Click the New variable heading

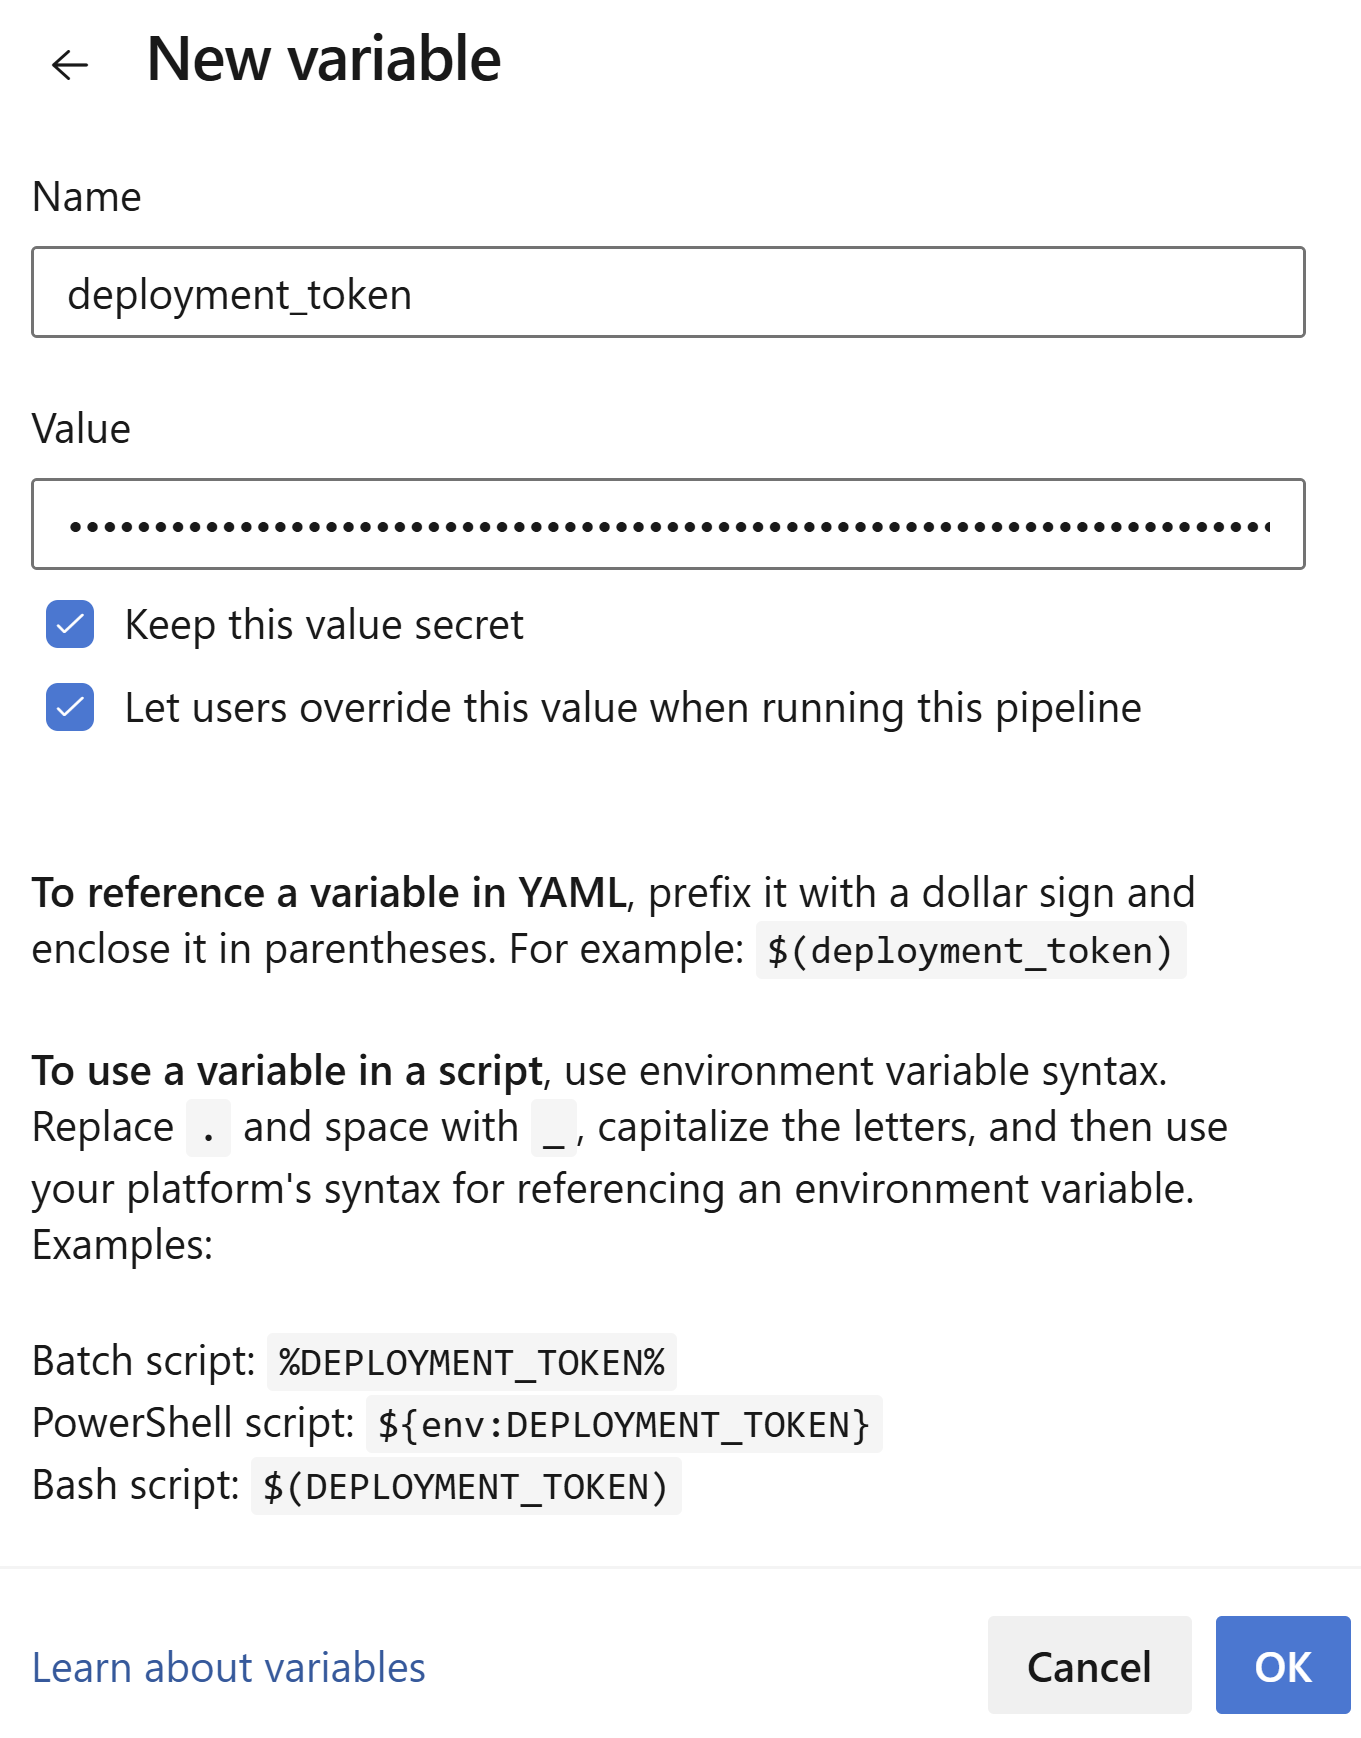click(323, 59)
